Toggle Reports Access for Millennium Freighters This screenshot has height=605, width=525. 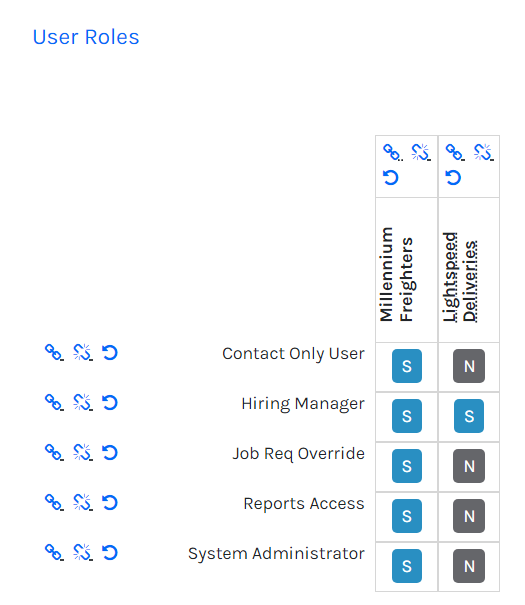click(407, 516)
